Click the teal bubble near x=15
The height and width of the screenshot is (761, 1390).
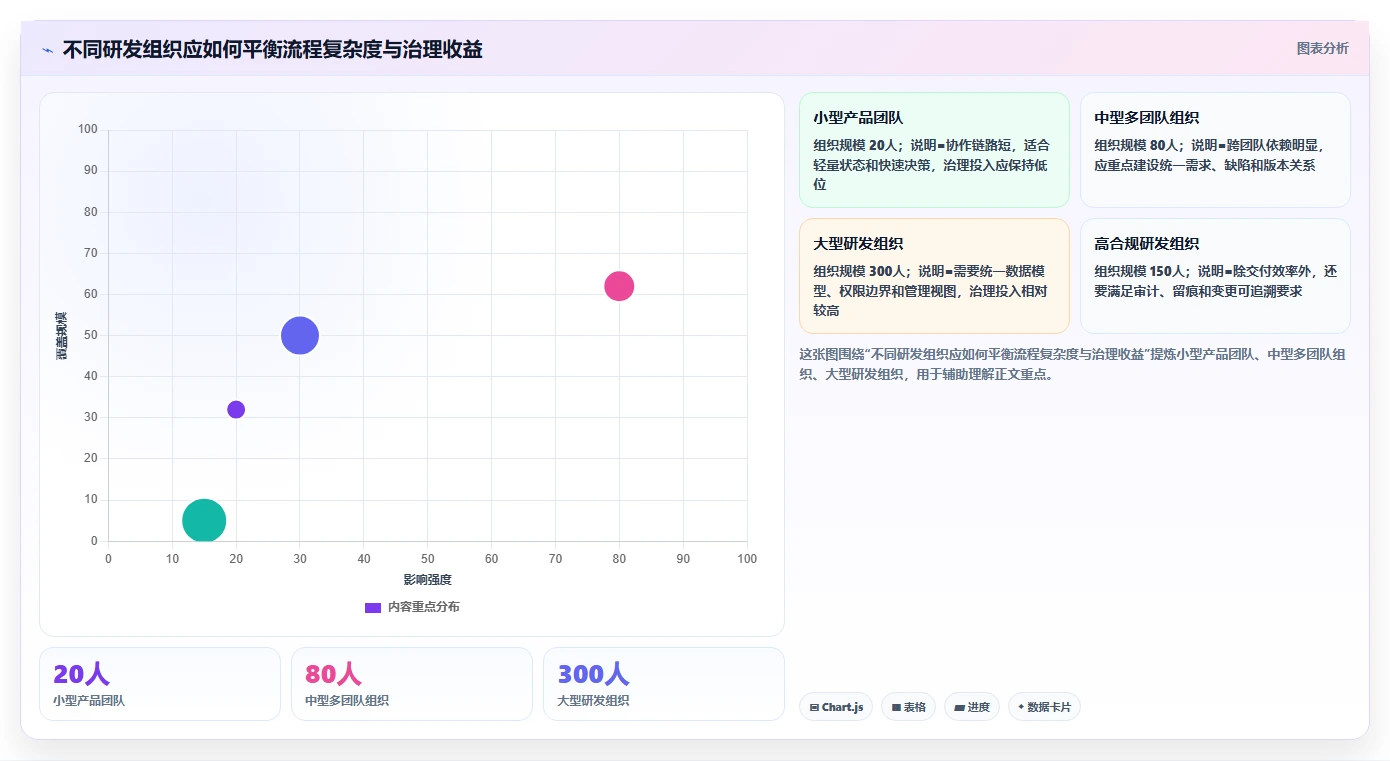(204, 520)
